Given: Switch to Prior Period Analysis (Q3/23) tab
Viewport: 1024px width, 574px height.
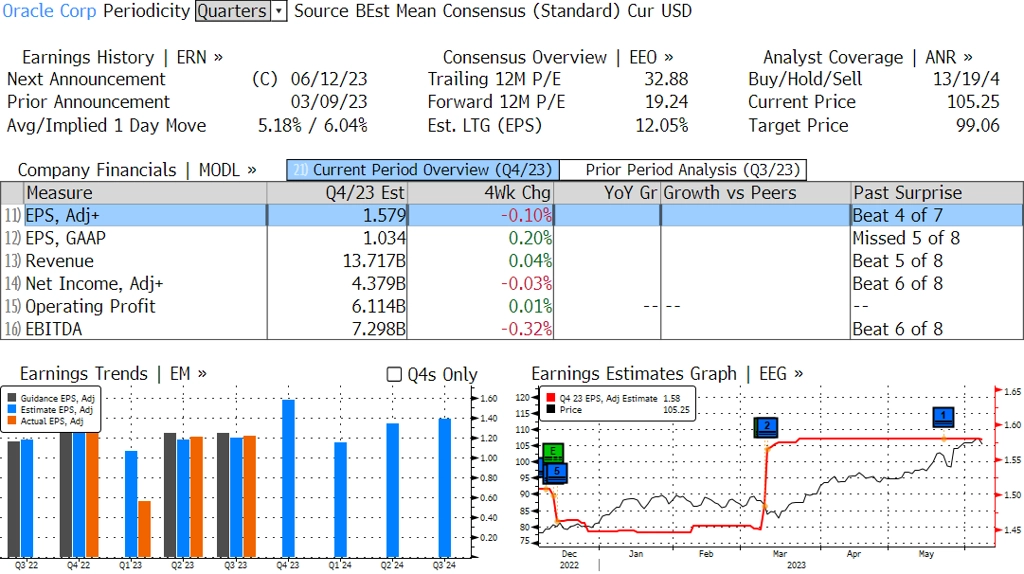Looking at the screenshot, I should (x=684, y=170).
